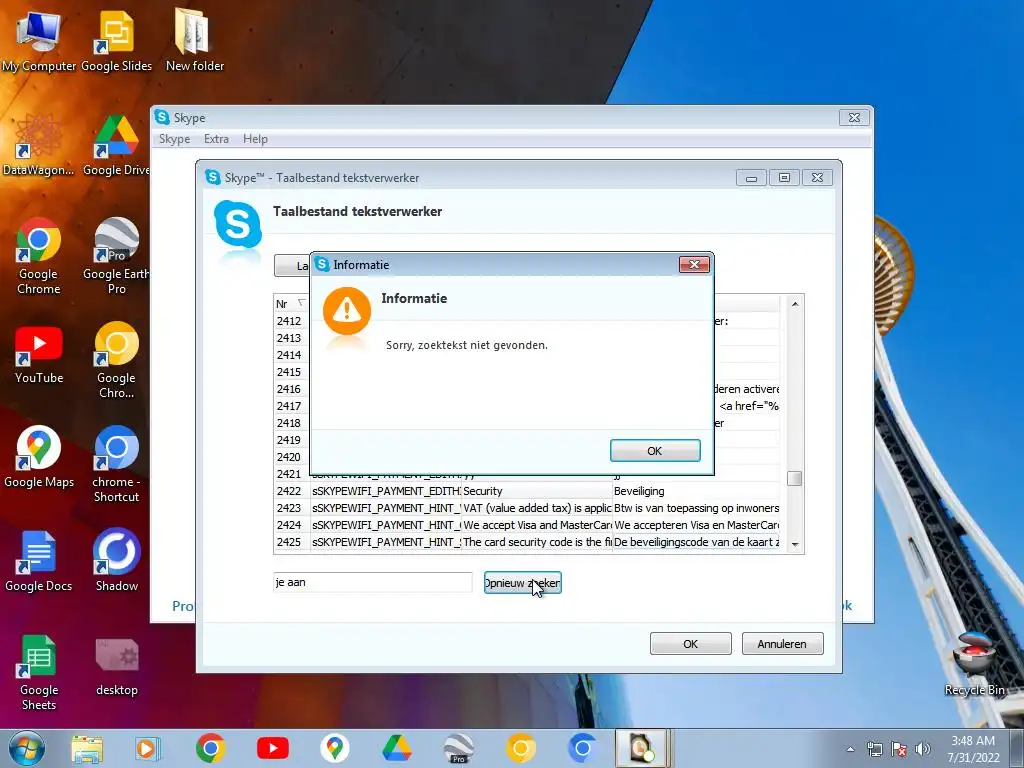Open the New folder desktop icon

click(194, 42)
